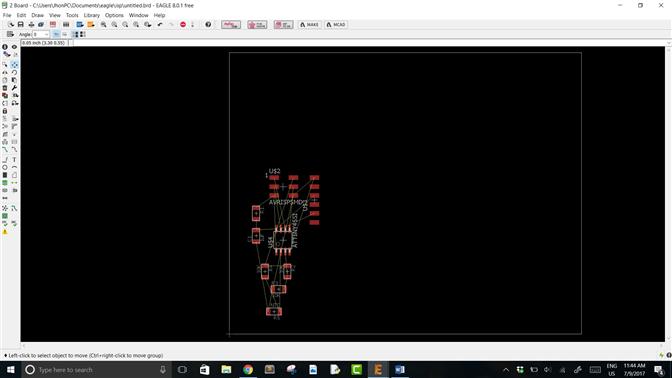Screen dimensions: 672x378
Task: Open the Options menu
Action: click(x=114, y=15)
